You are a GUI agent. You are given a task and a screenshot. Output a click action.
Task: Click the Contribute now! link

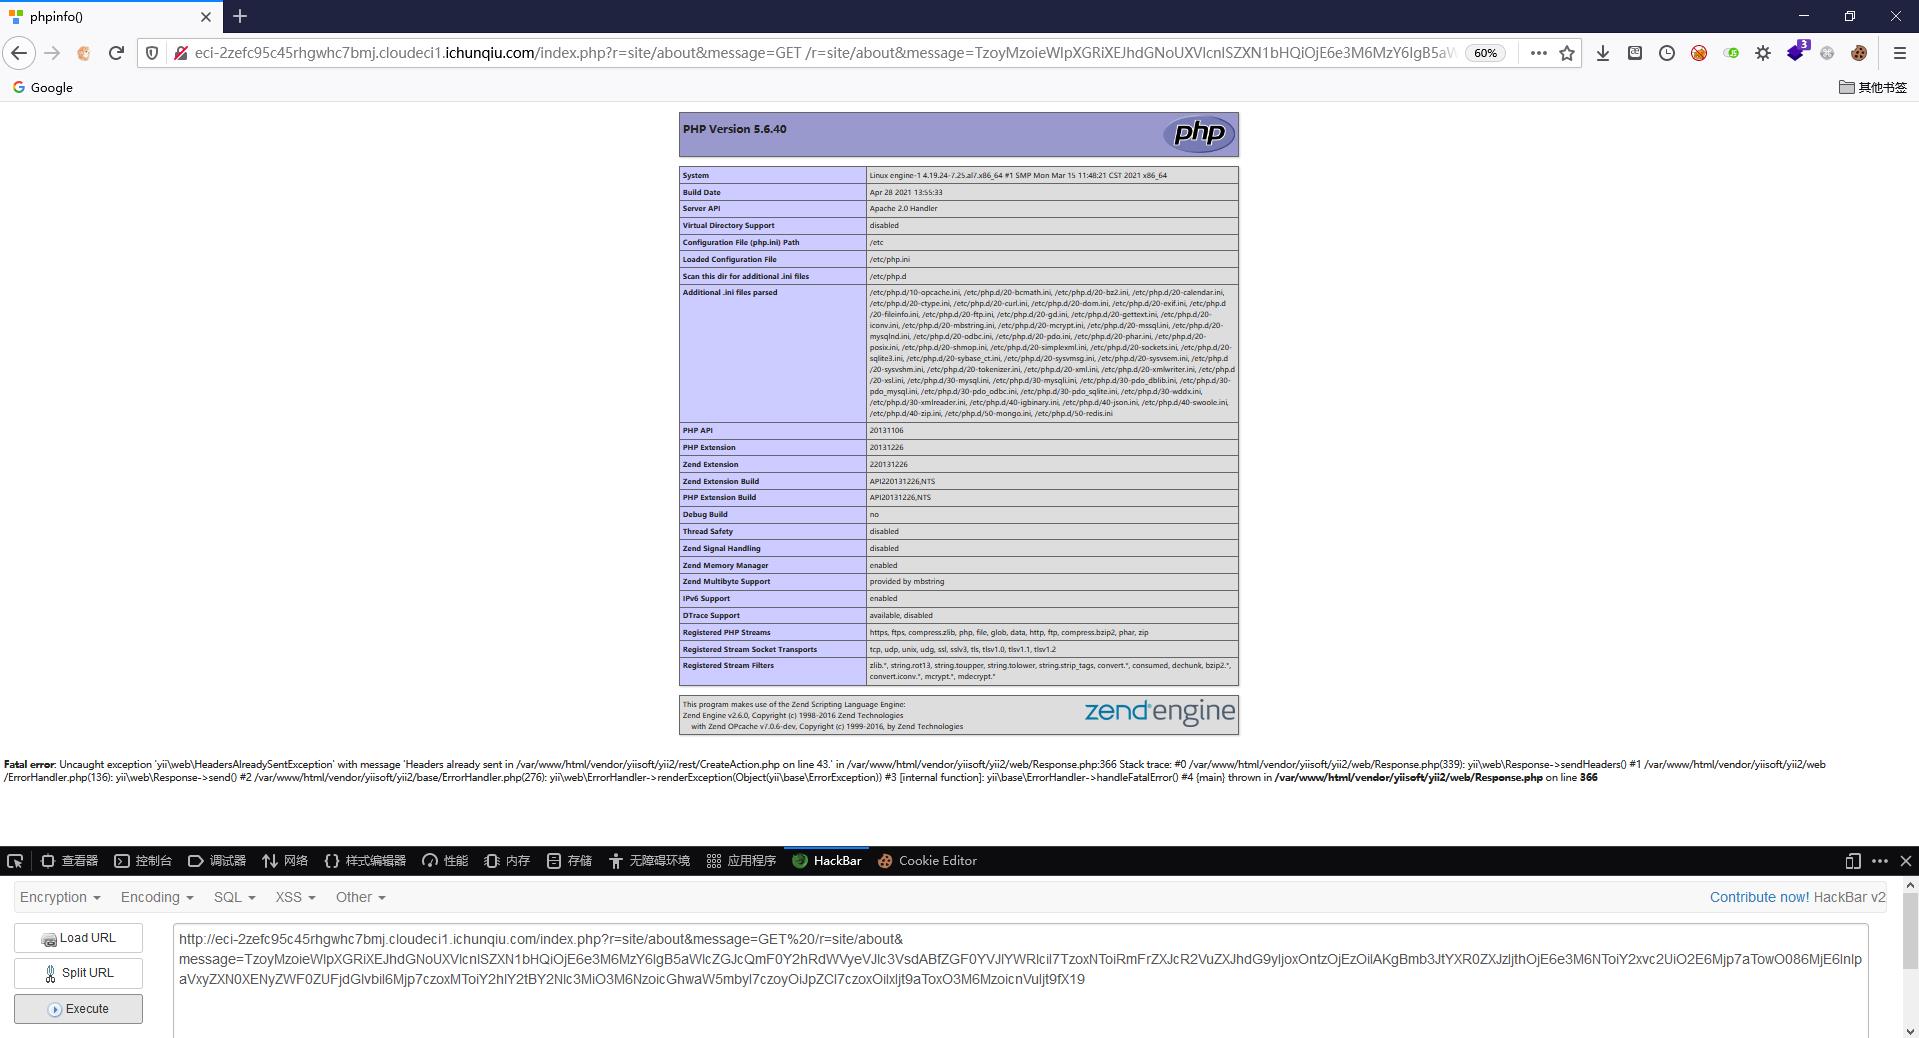click(1759, 898)
